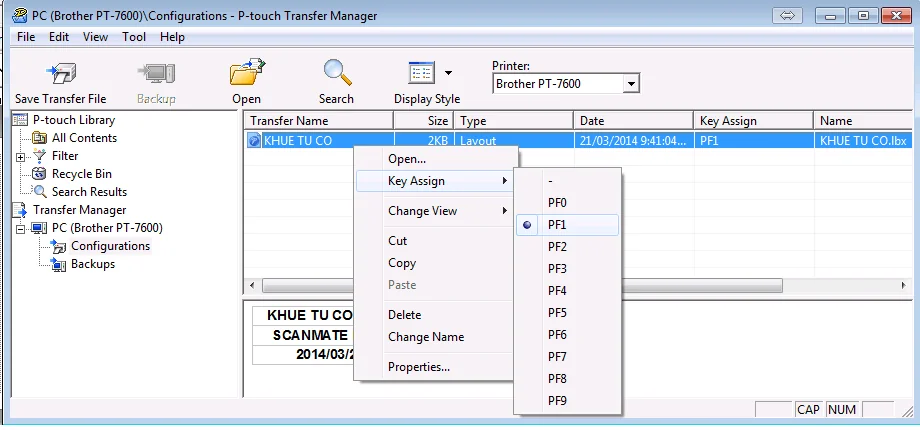
Task: Choose Properties... from context menu
Action: point(418,367)
